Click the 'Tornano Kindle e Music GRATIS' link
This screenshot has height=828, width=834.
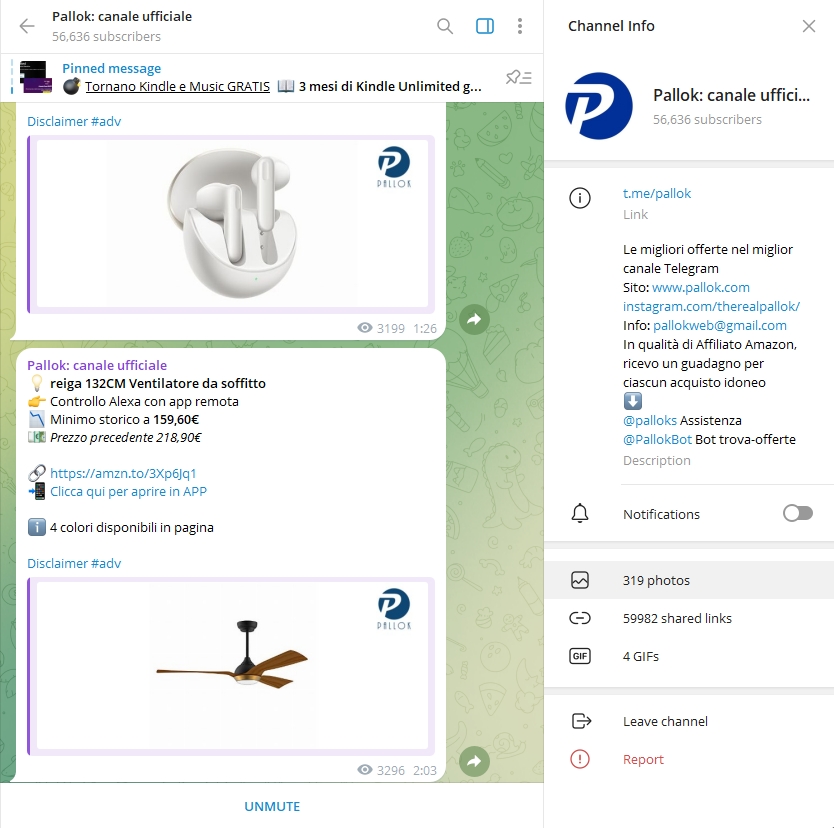tap(177, 86)
